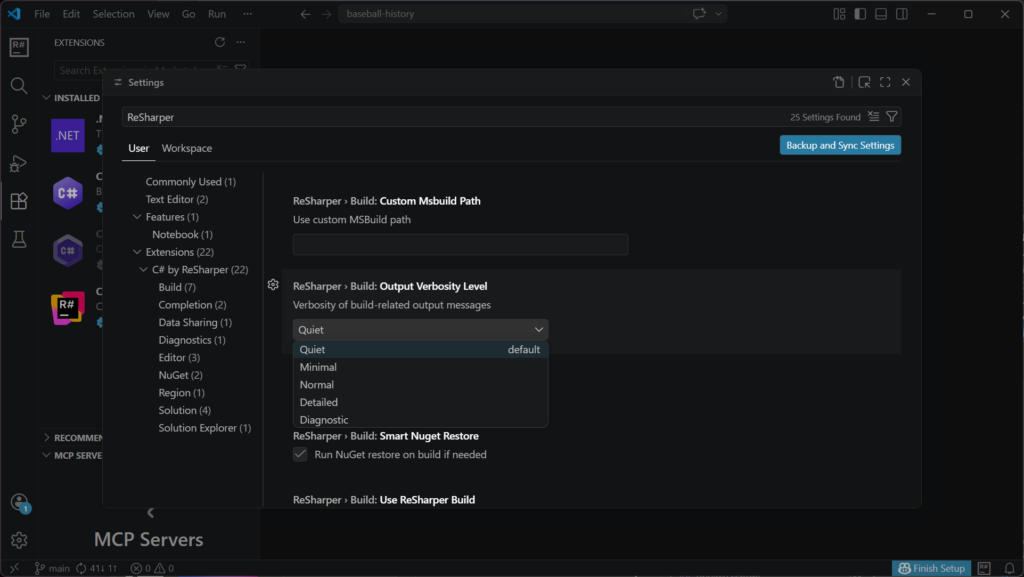This screenshot has height=577, width=1024.
Task: Click Finish Setup in status bar
Action: click(931, 568)
